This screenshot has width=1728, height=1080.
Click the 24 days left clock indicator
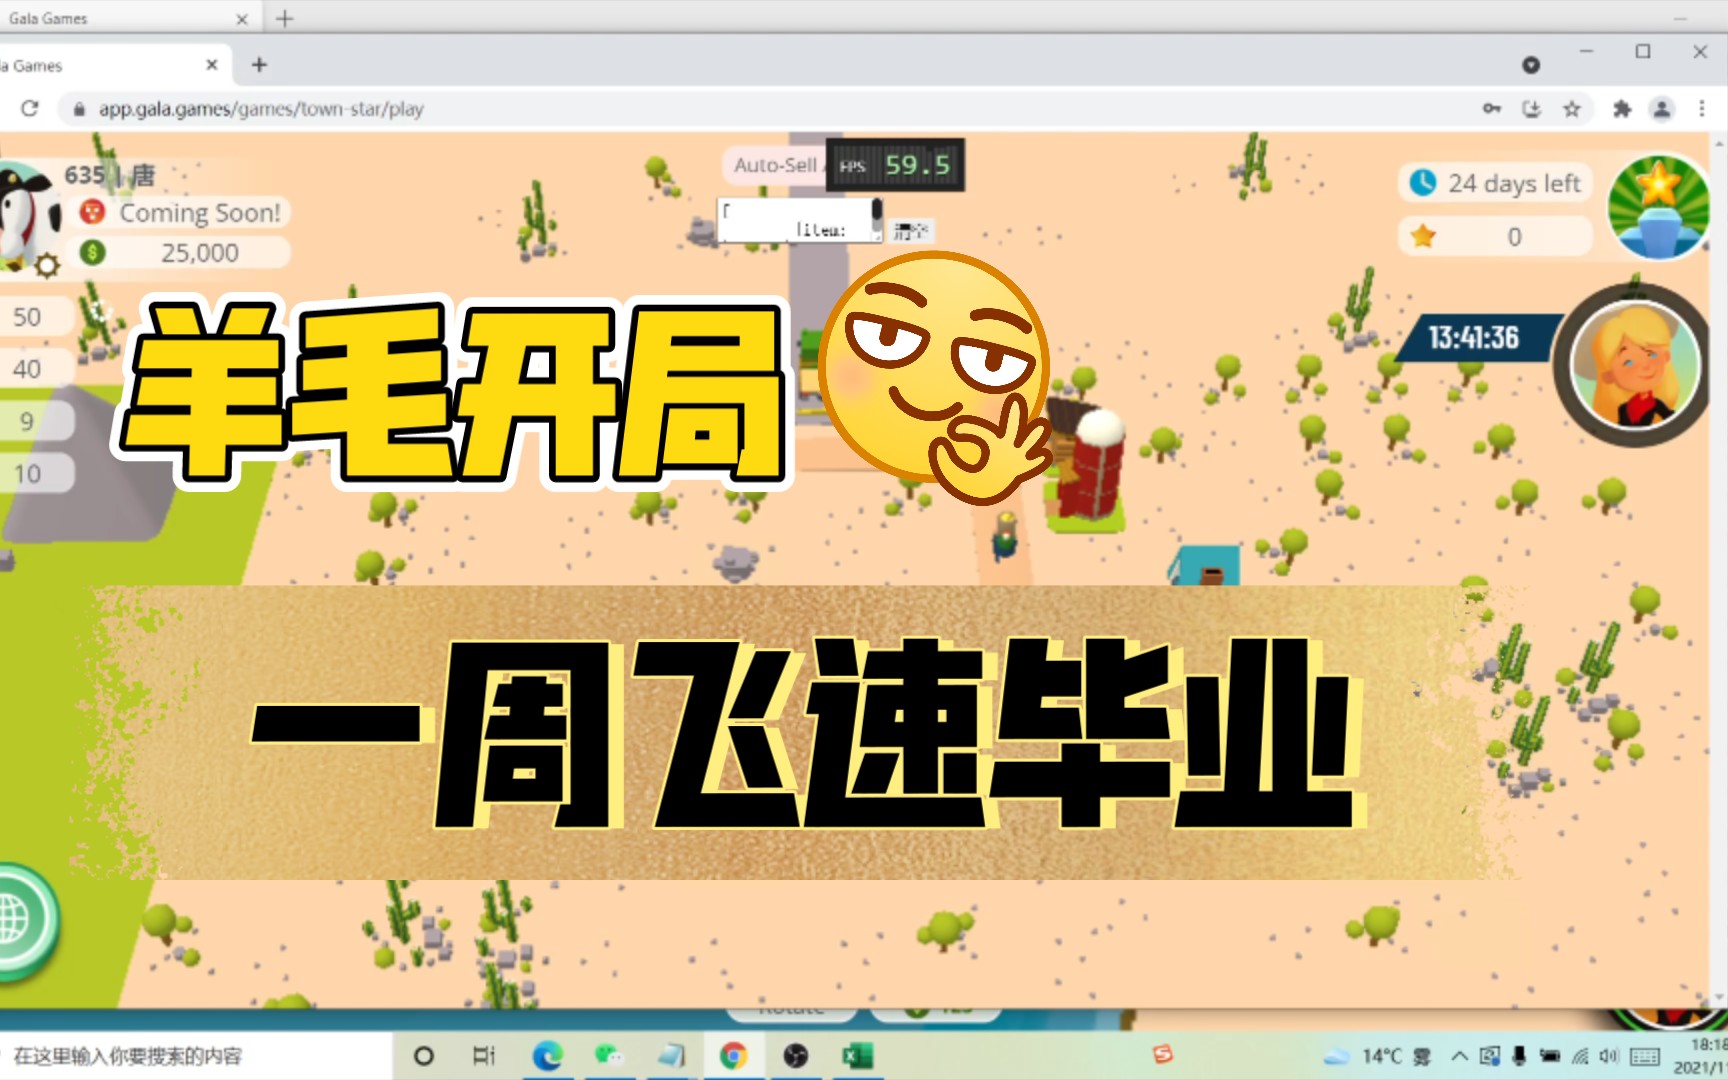1494,183
